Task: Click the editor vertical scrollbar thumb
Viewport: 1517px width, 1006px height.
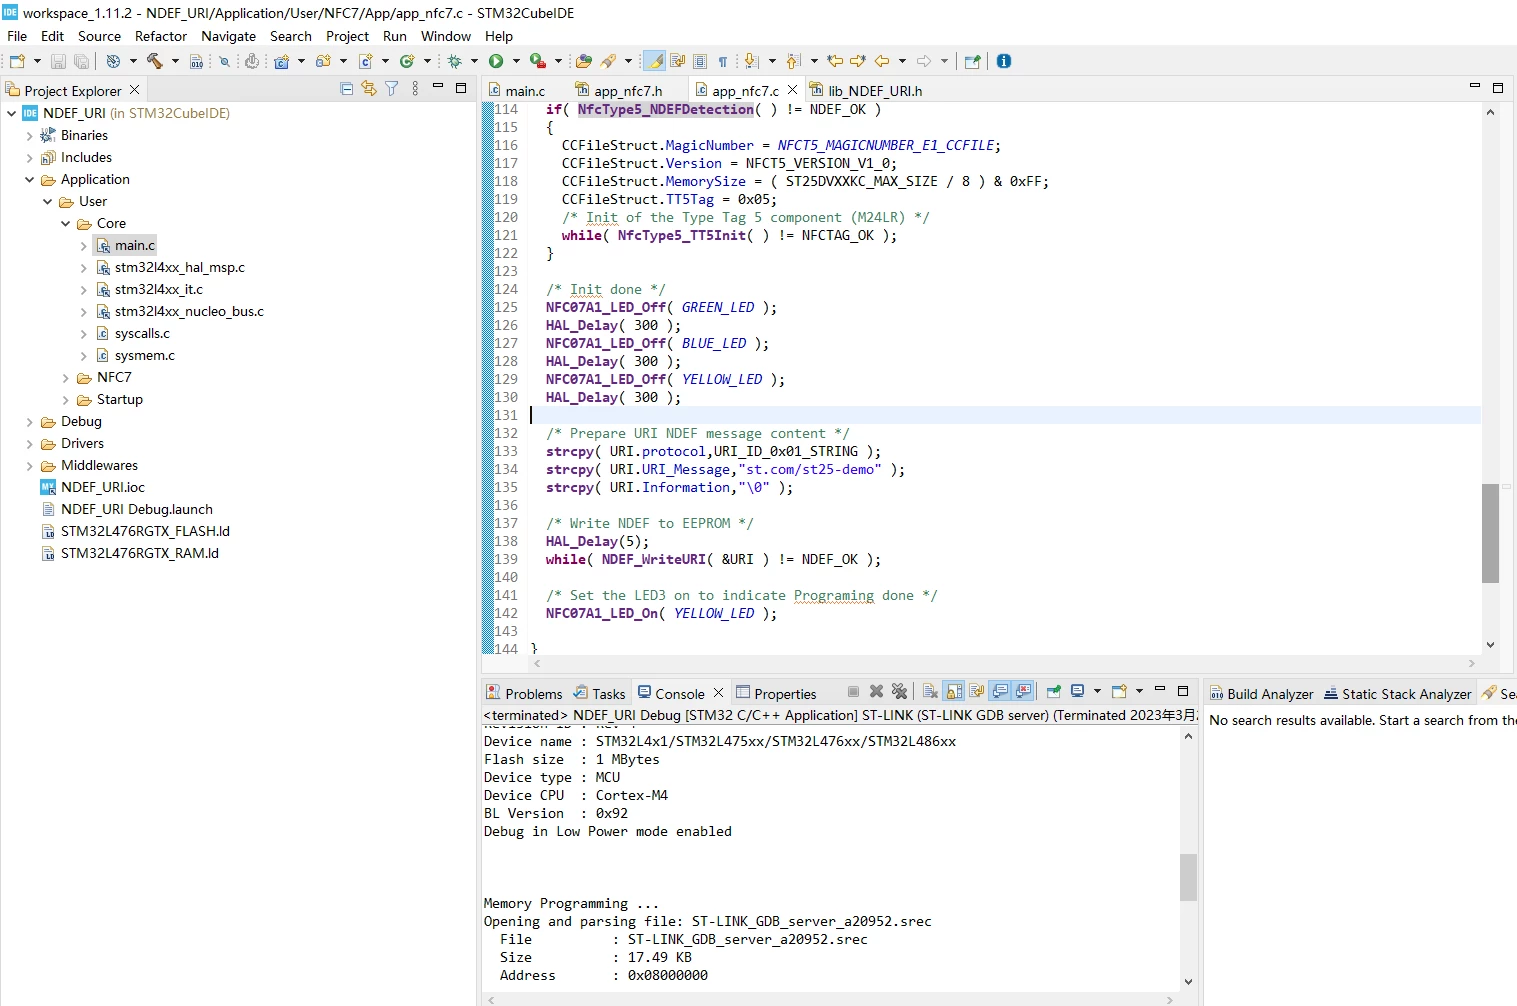Action: click(1490, 533)
